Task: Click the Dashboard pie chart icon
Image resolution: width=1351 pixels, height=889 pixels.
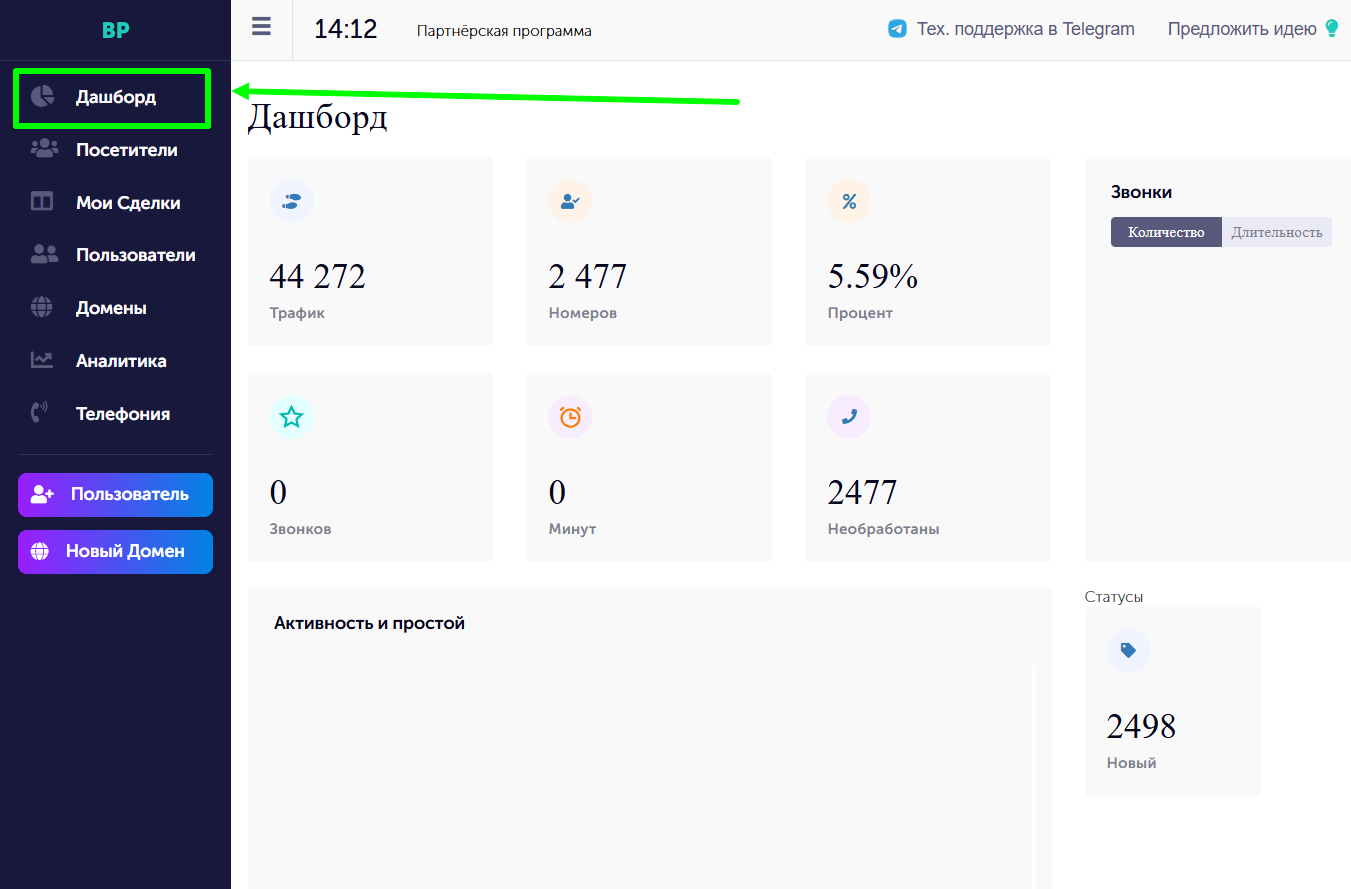Action: (42, 97)
